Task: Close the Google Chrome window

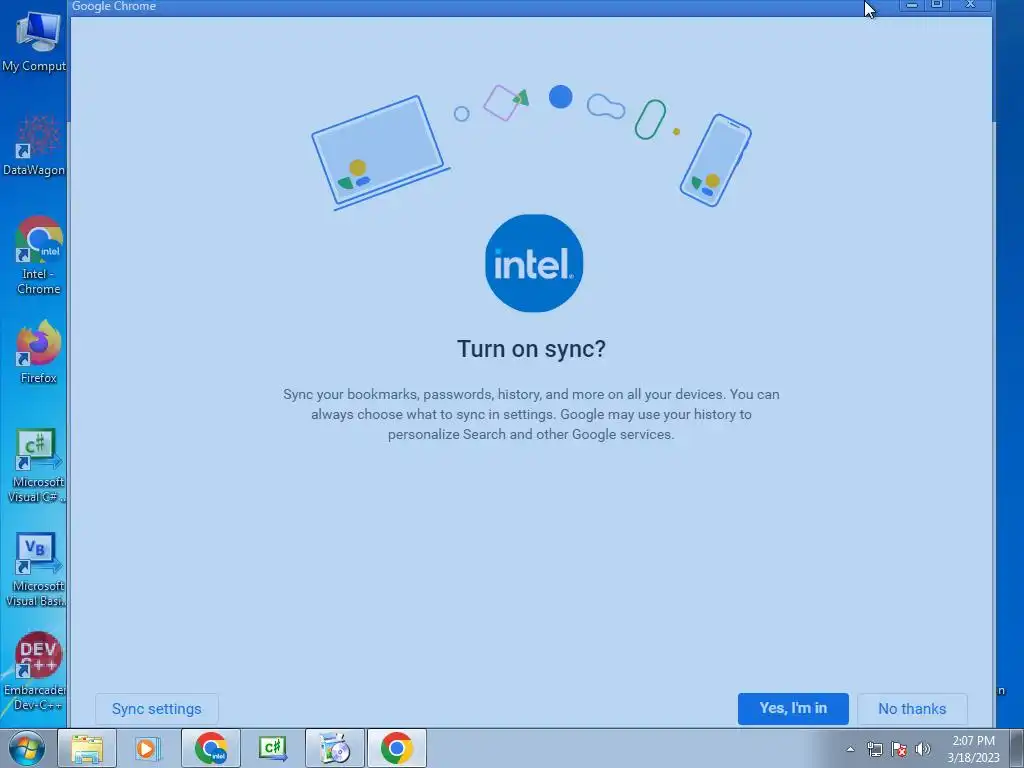Action: 970,5
